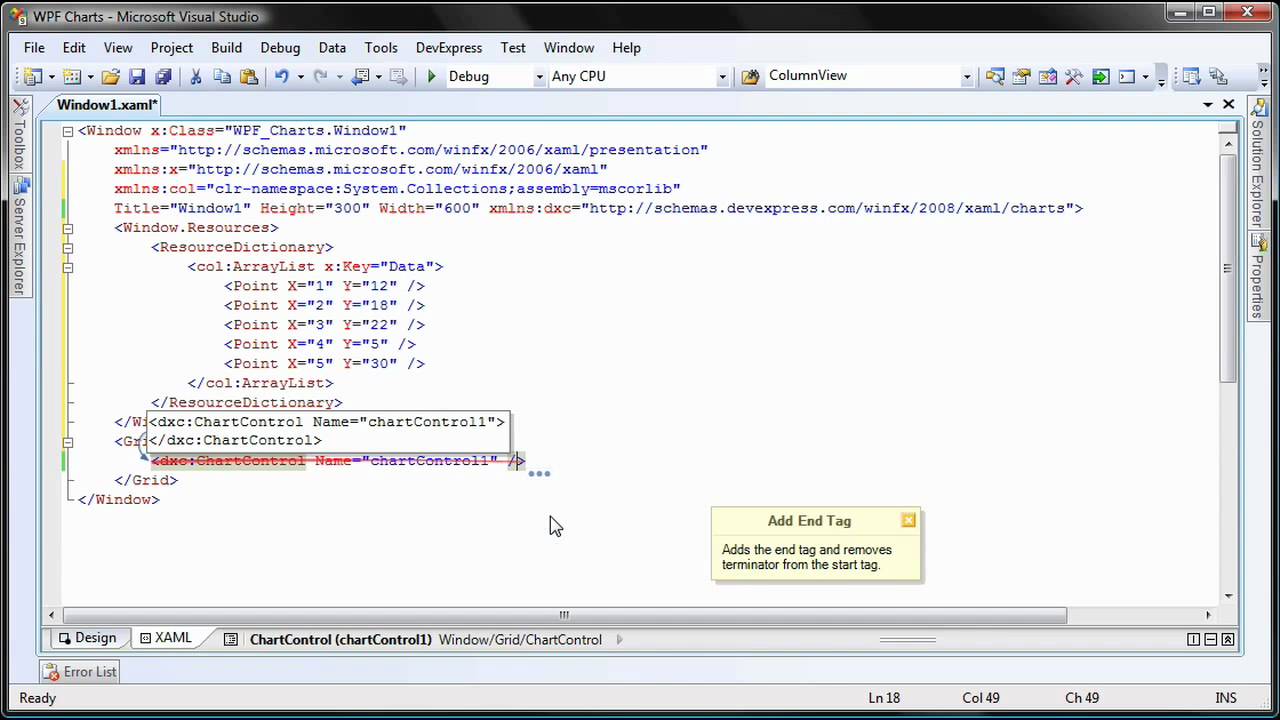Image resolution: width=1280 pixels, height=720 pixels.
Task: Expand the New Project dropdown arrow
Action: coord(50,77)
